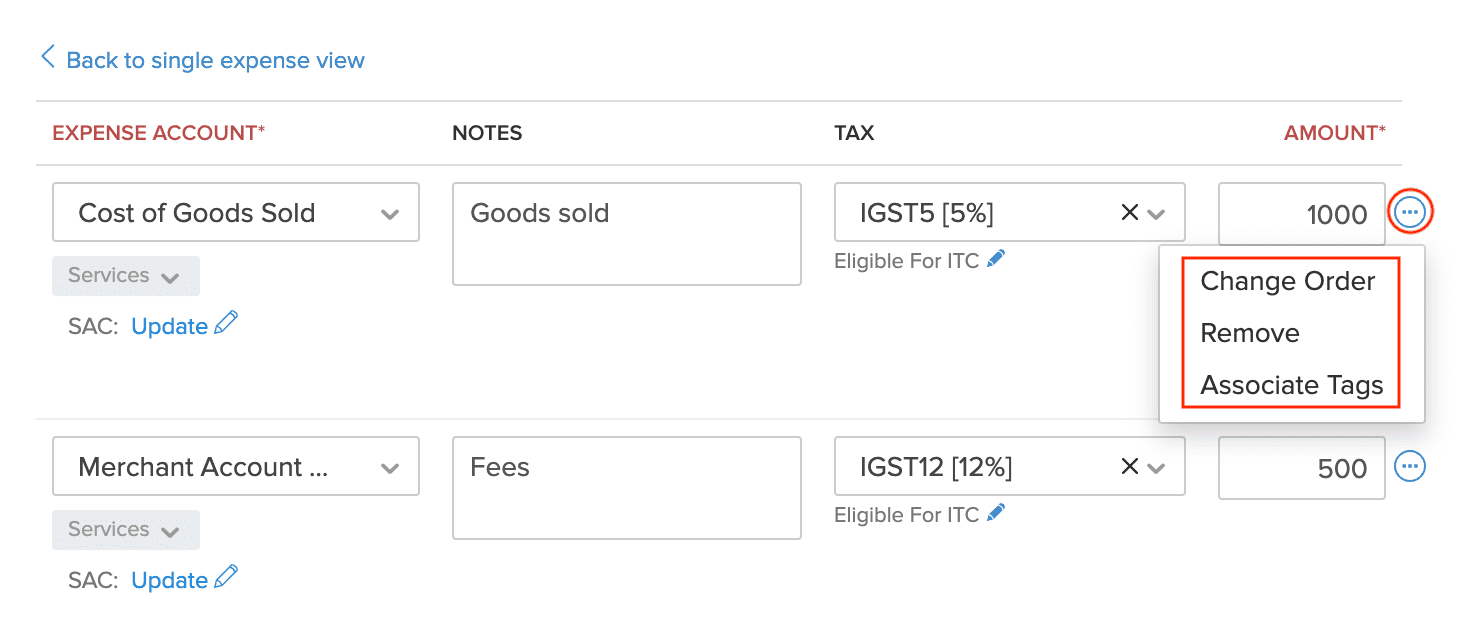Open options ellipsis on Cost of Goods Sold row
The image size is (1476, 644).
tap(1410, 212)
